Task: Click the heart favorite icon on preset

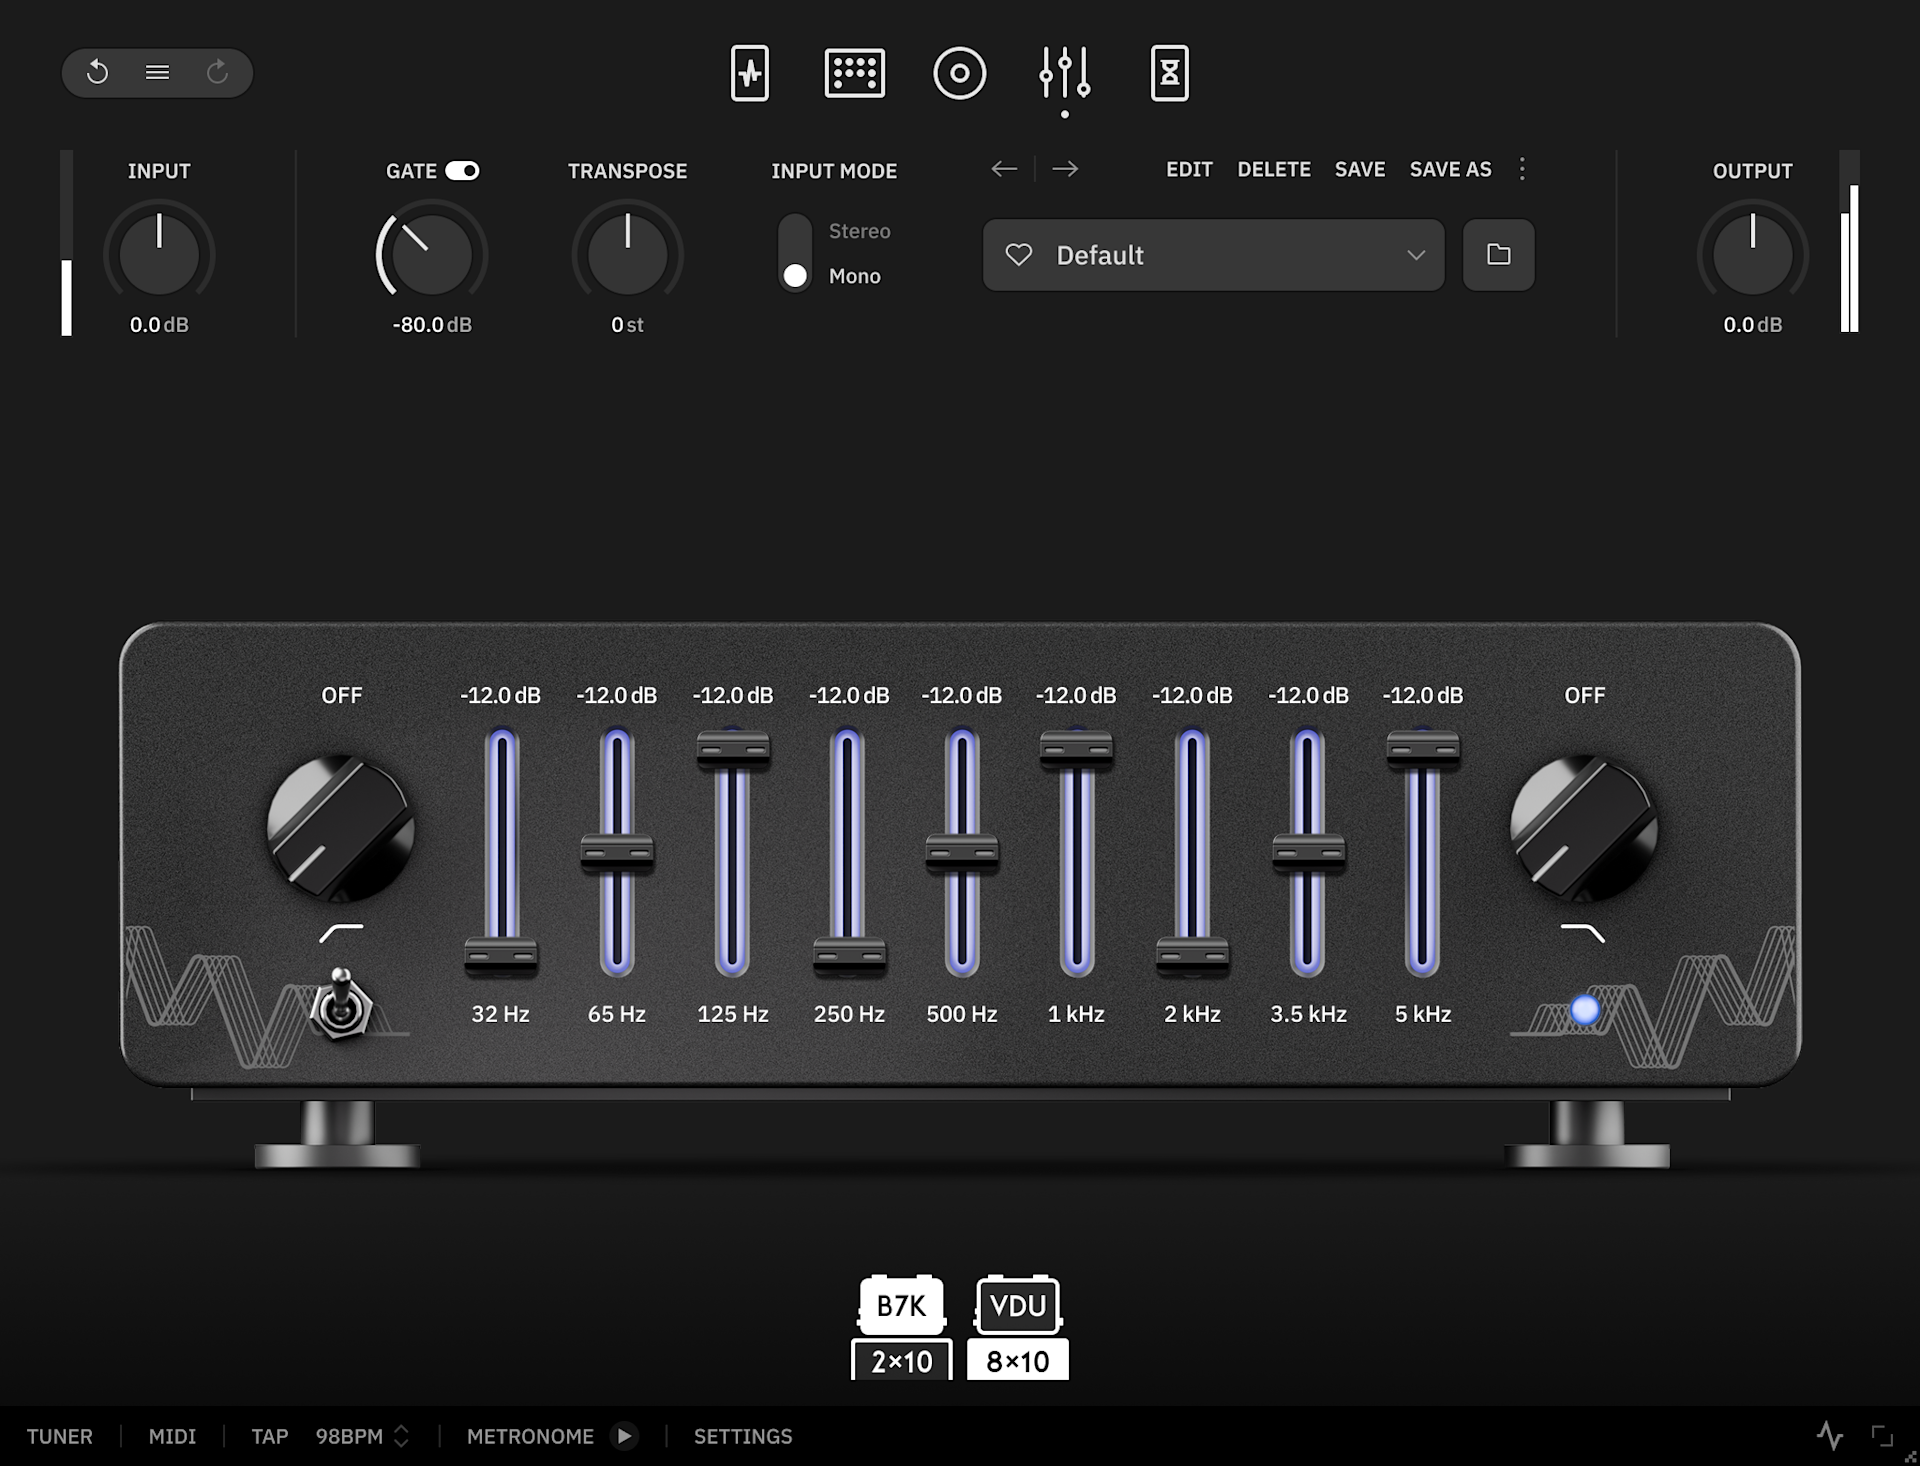Action: [1018, 255]
